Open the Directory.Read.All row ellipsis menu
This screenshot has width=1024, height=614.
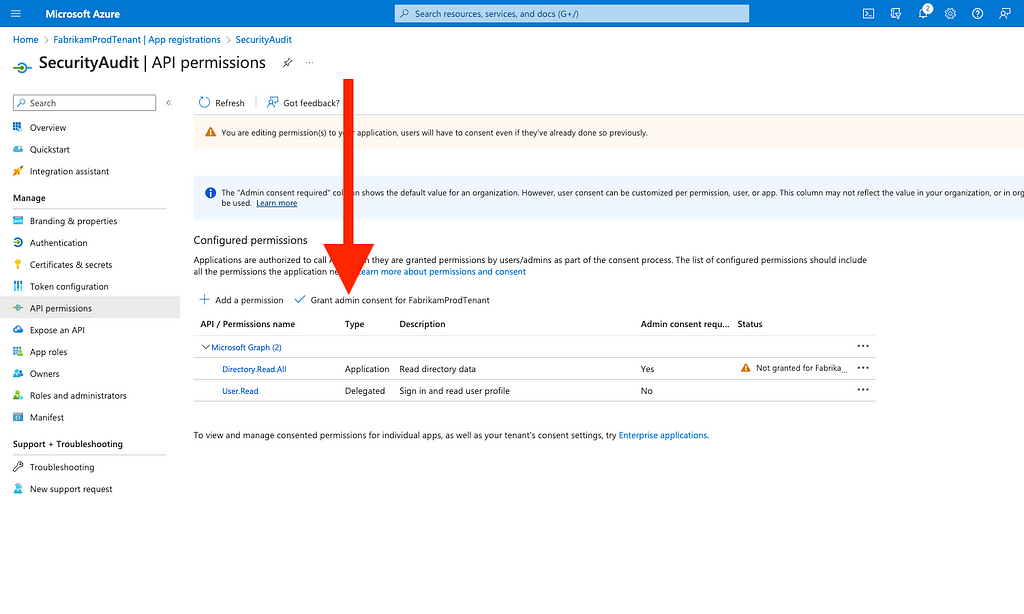point(863,368)
